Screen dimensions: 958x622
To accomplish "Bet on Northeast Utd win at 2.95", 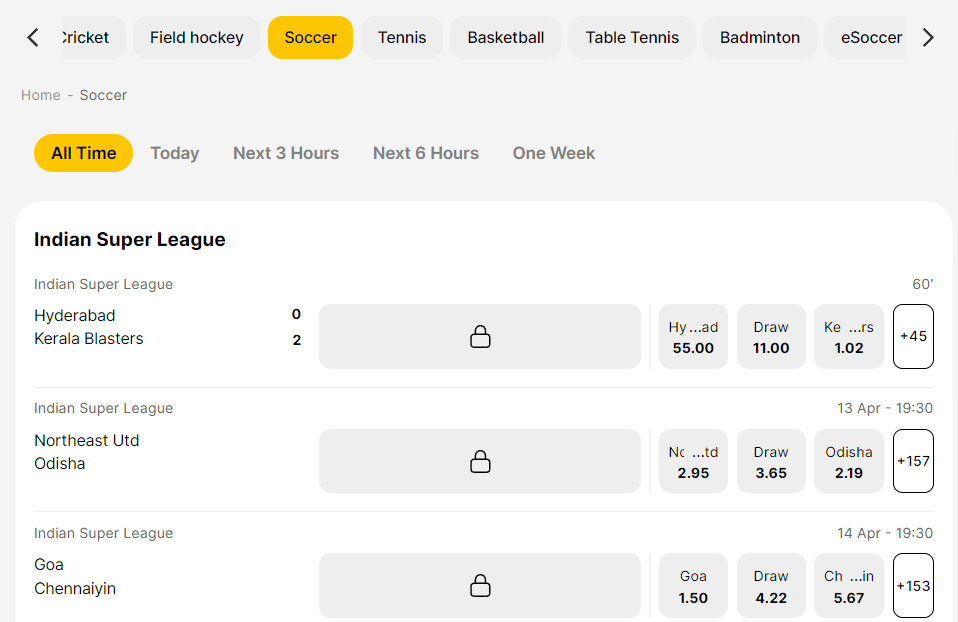I will [x=693, y=461].
